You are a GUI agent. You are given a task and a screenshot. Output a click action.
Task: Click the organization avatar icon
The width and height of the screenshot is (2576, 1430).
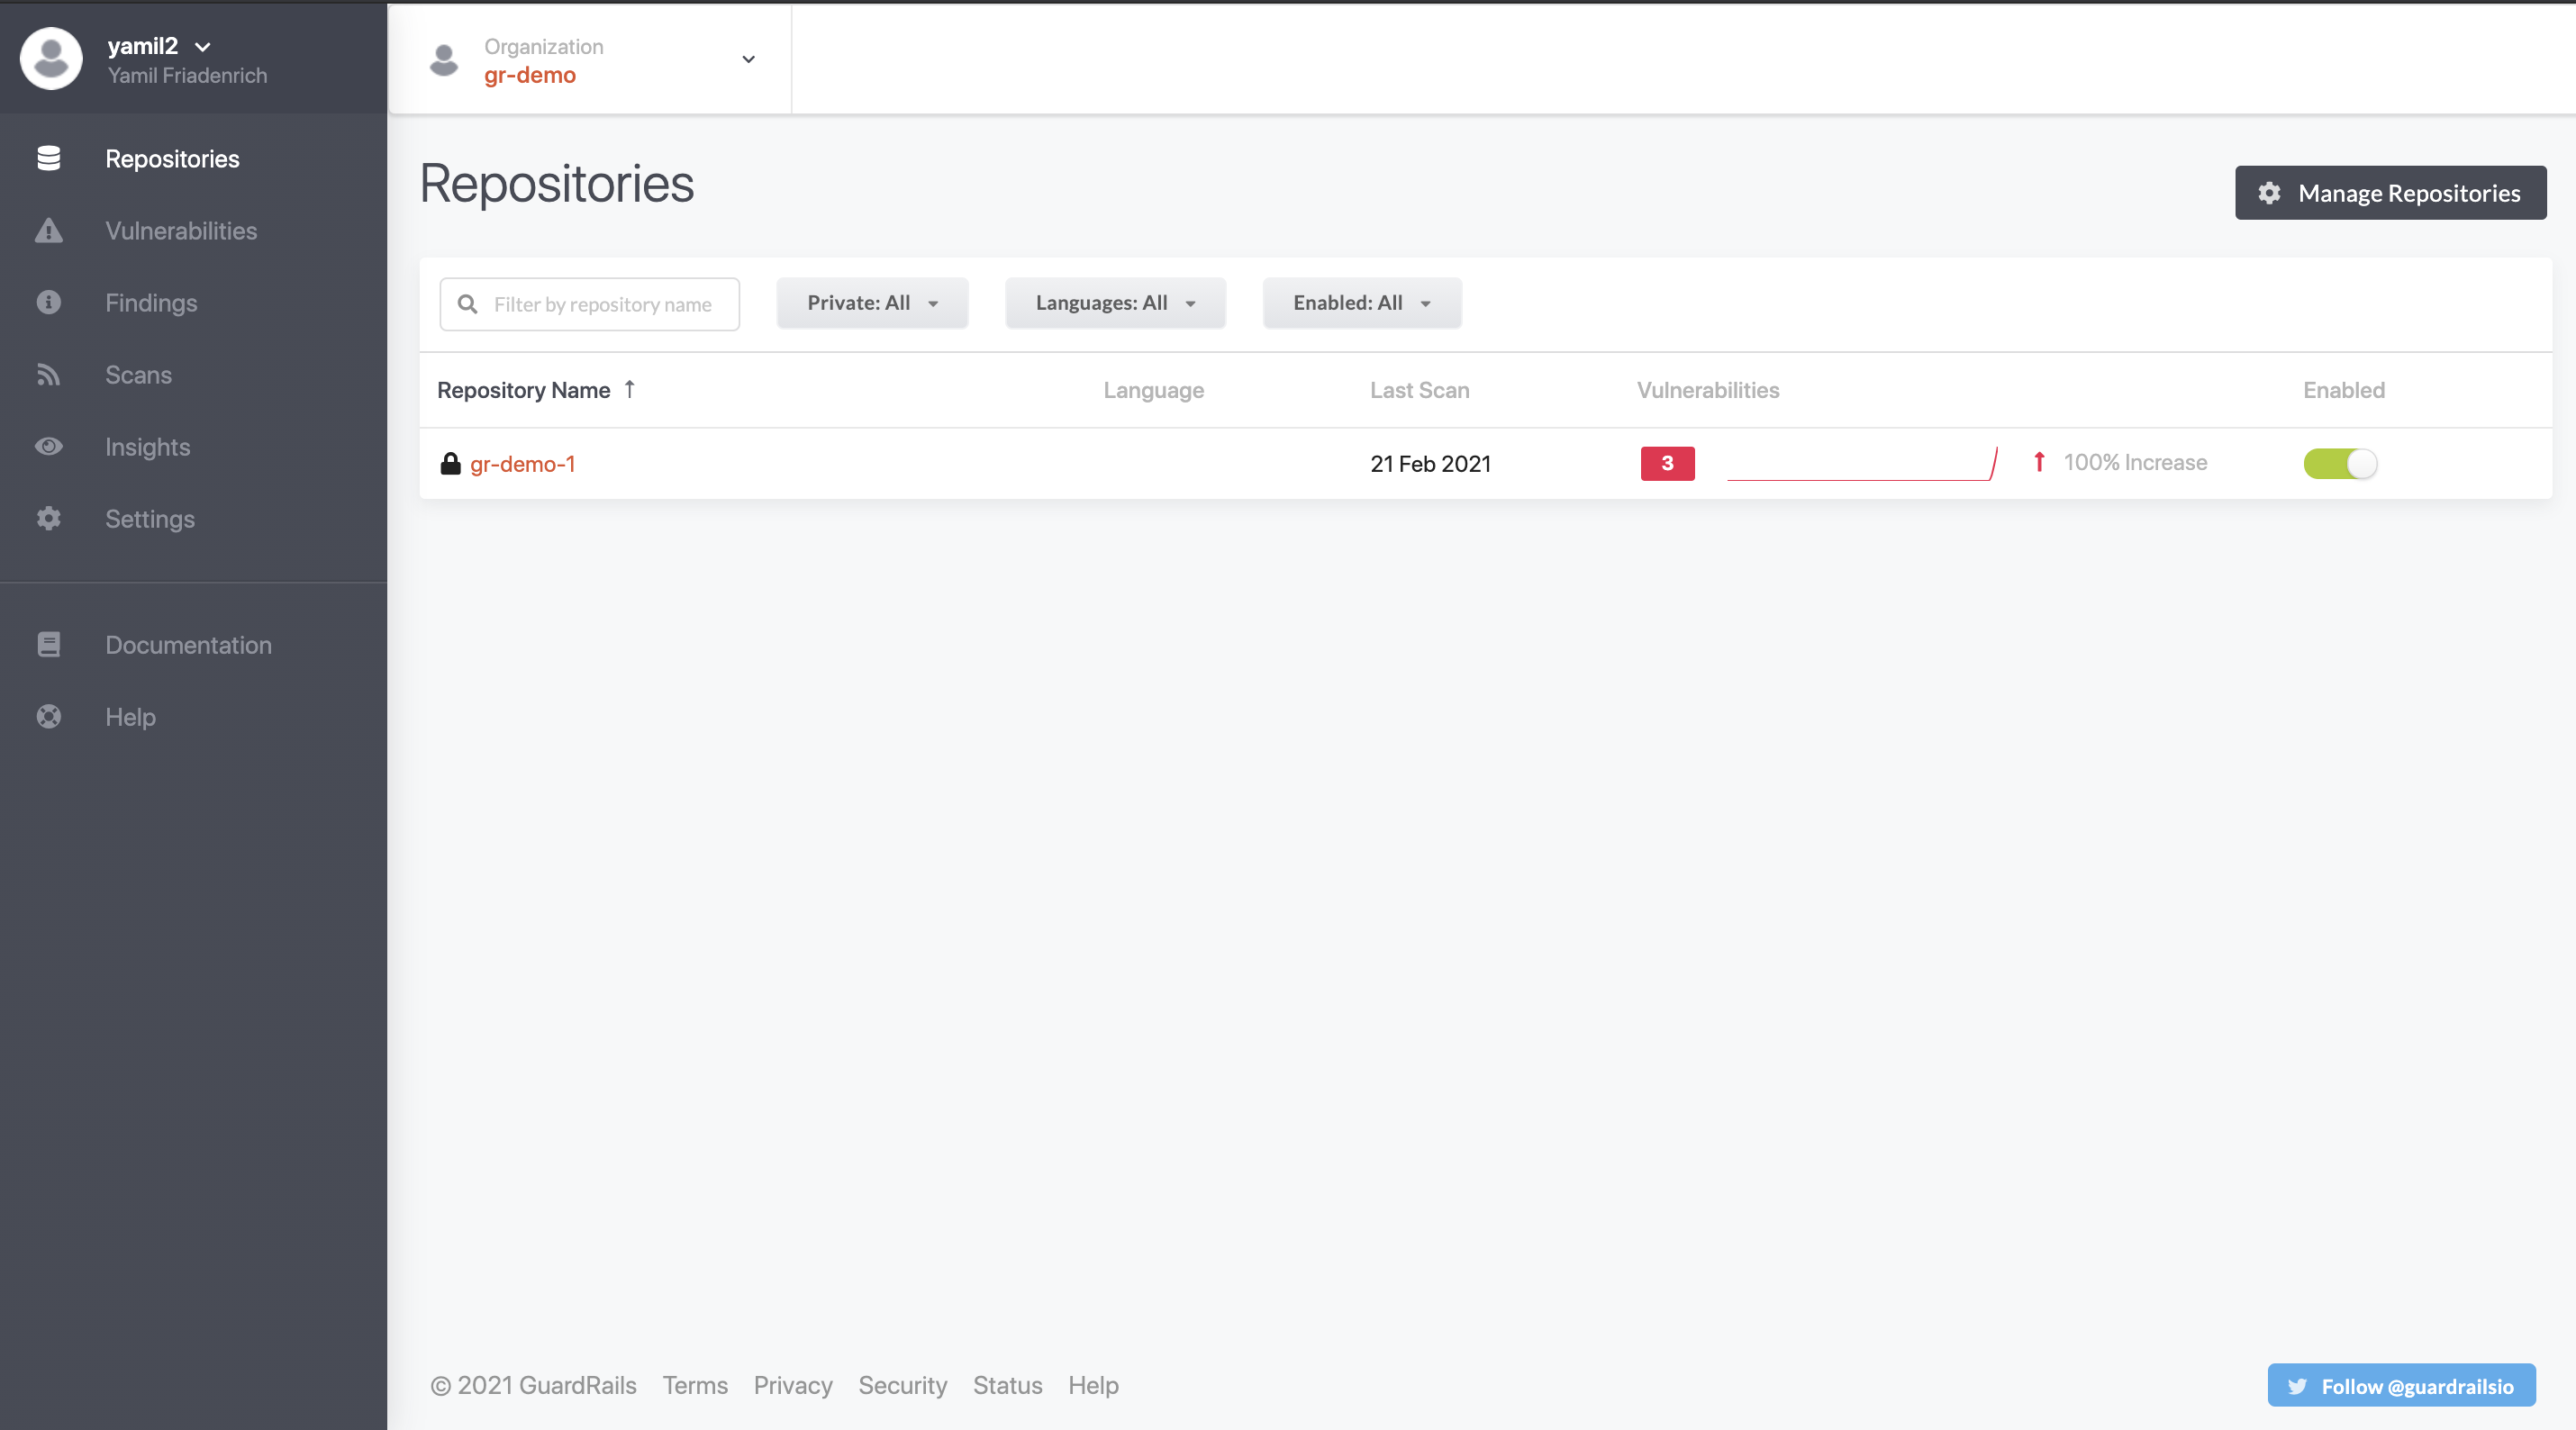tap(444, 60)
